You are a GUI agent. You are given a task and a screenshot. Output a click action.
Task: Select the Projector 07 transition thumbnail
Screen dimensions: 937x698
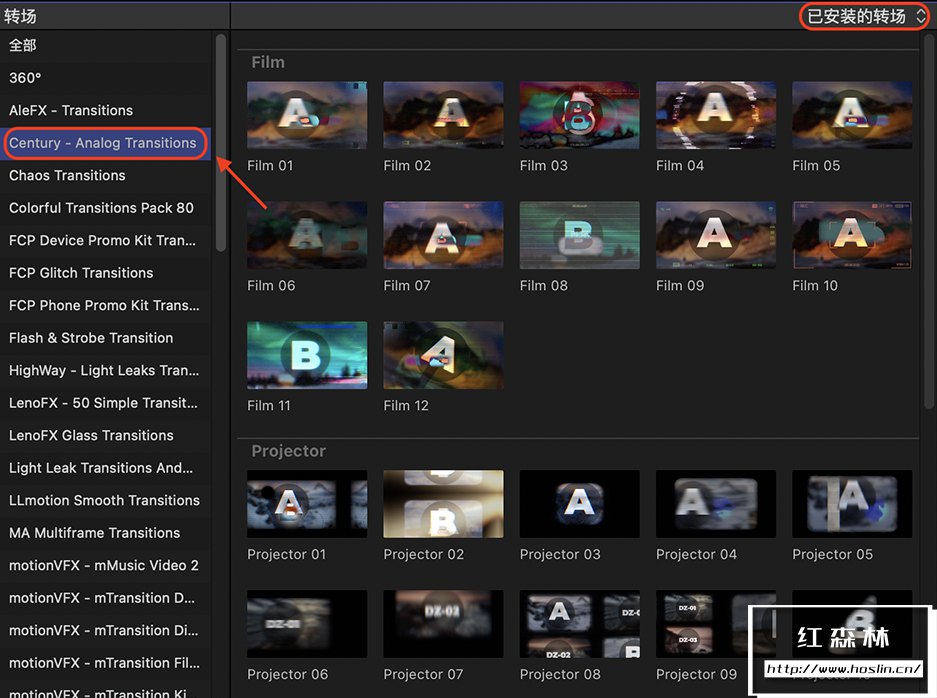coord(443,624)
